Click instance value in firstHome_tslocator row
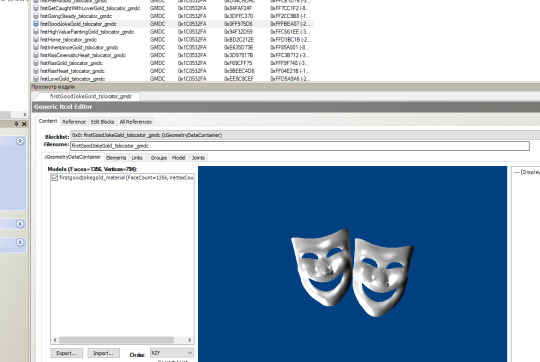 239,40
